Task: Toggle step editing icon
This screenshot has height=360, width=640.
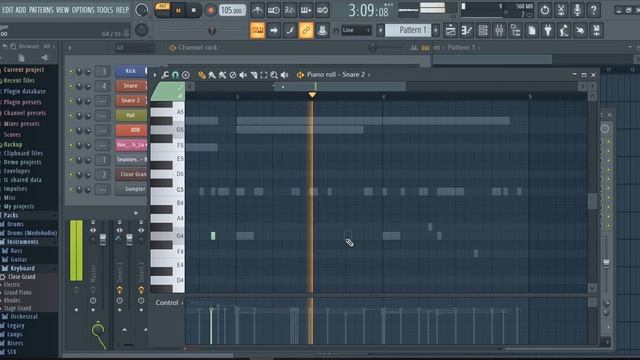Action: pyautogui.click(x=290, y=30)
